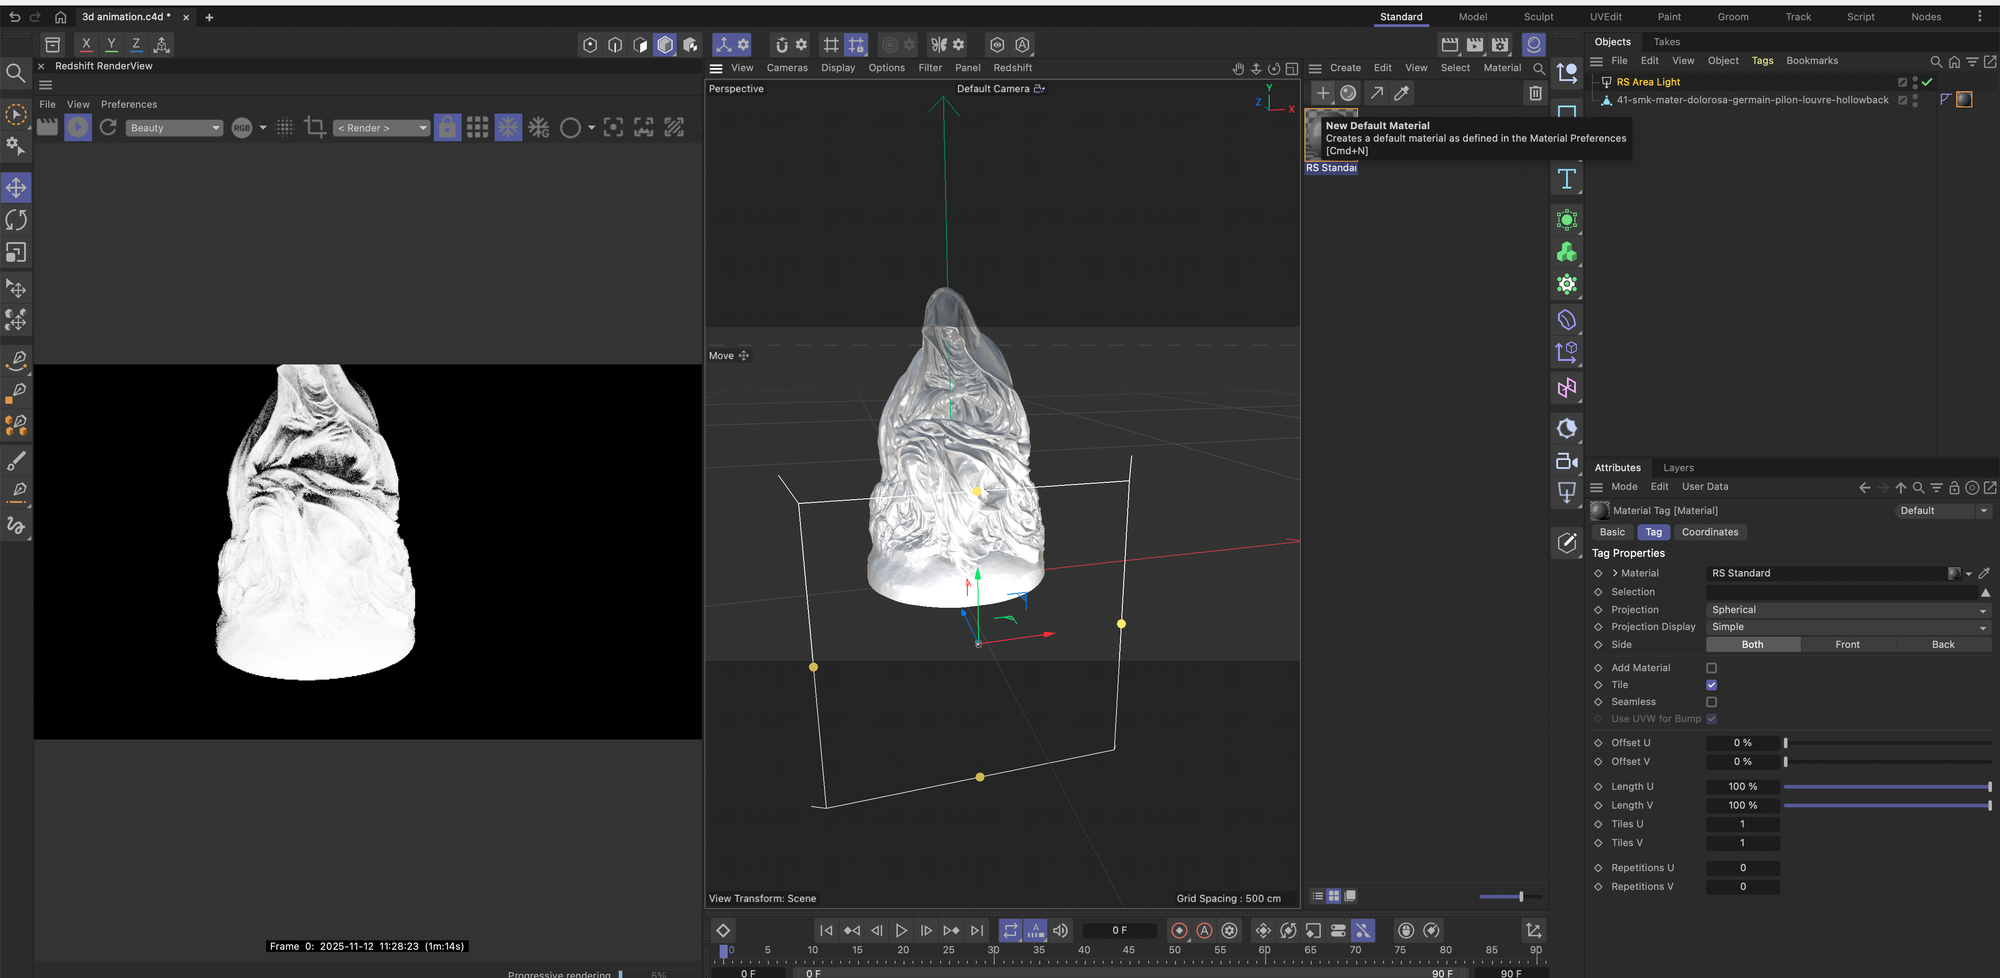Open the Beauty AOV dropdown
The width and height of the screenshot is (2000, 978).
pos(174,128)
